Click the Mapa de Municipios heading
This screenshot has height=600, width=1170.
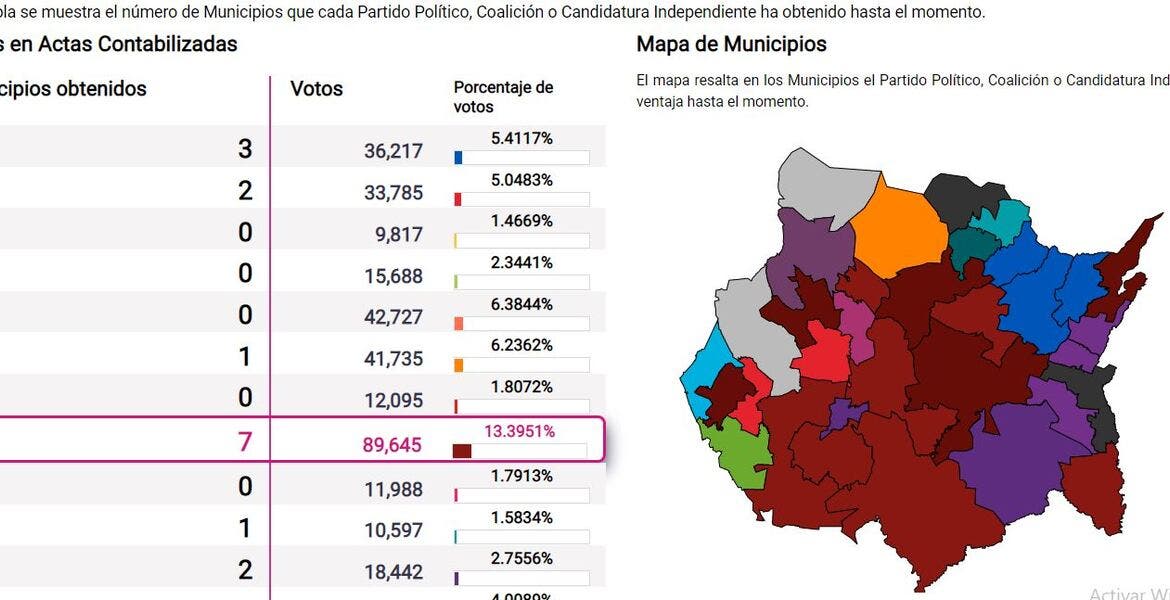coord(731,44)
